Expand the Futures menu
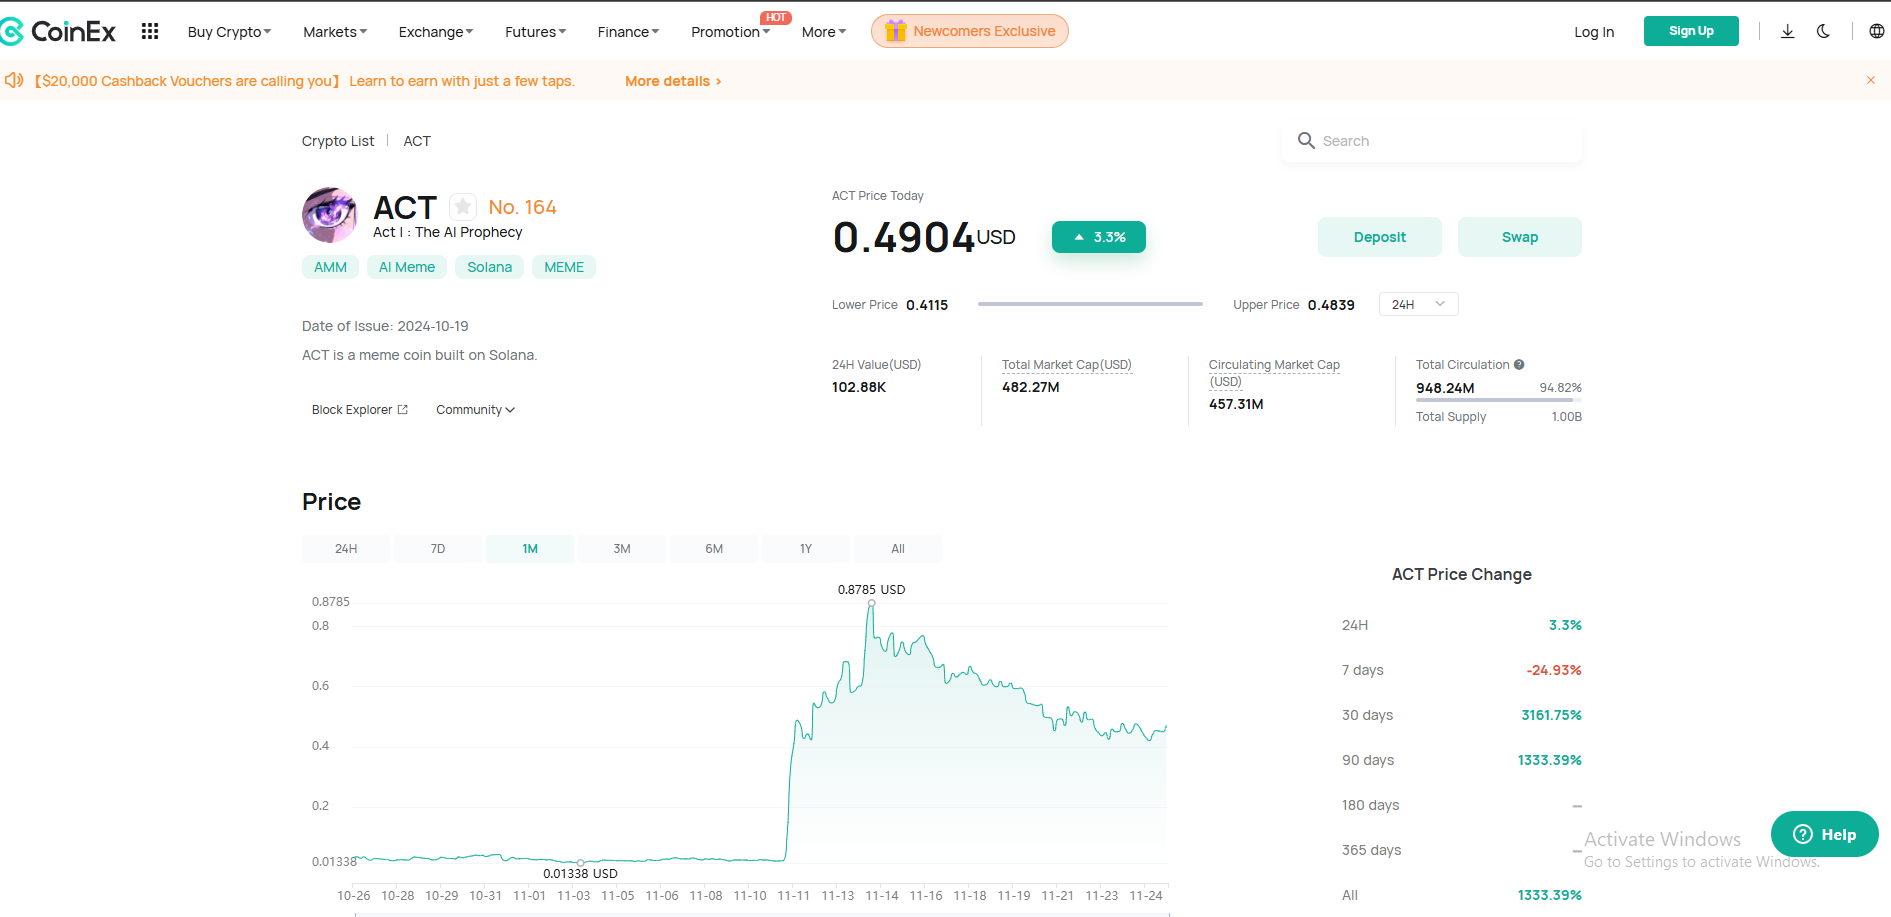Screen dimensions: 1891x917 [x=535, y=32]
